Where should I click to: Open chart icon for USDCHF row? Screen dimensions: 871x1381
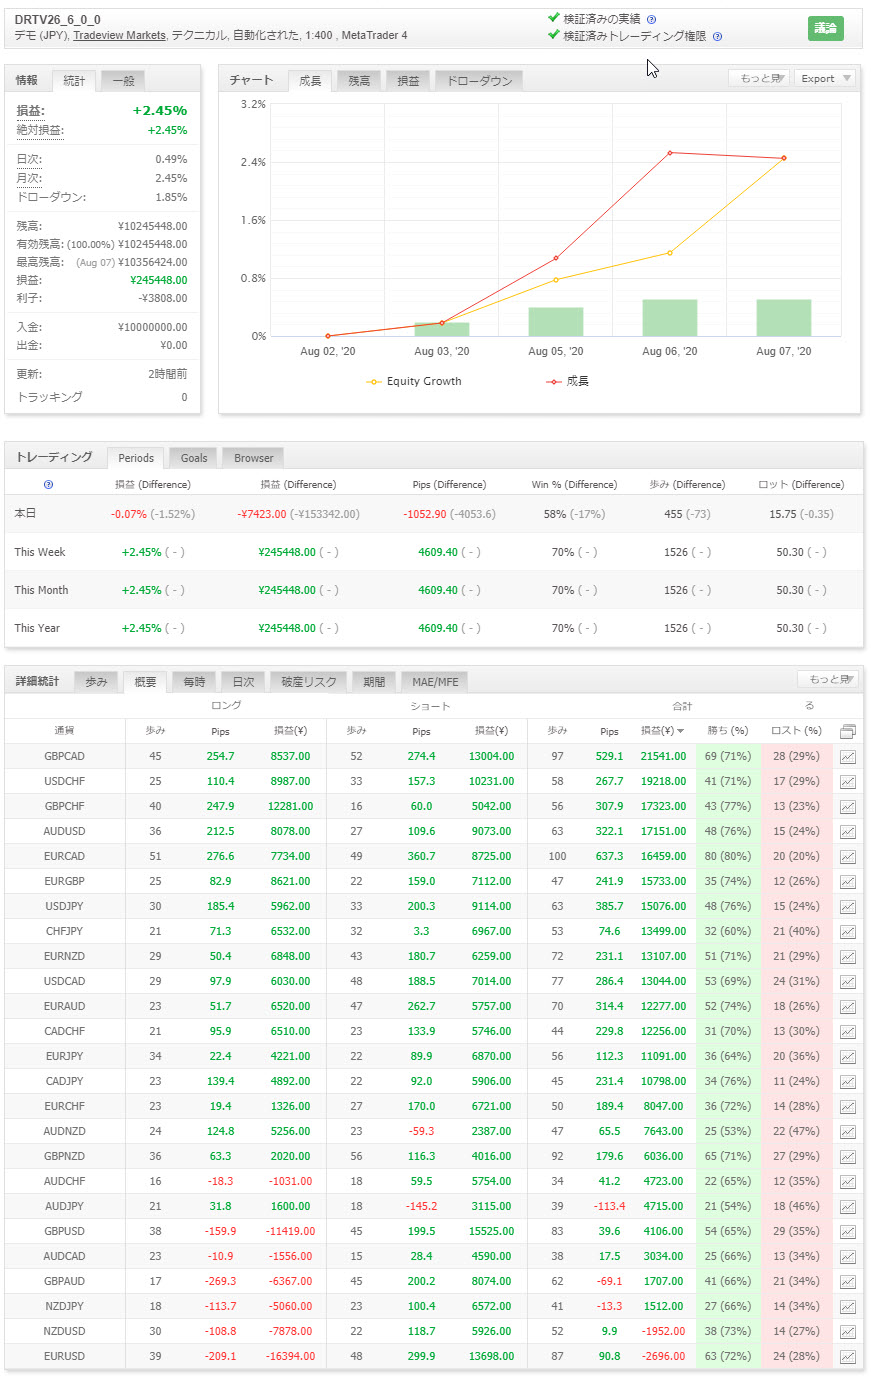coord(848,782)
